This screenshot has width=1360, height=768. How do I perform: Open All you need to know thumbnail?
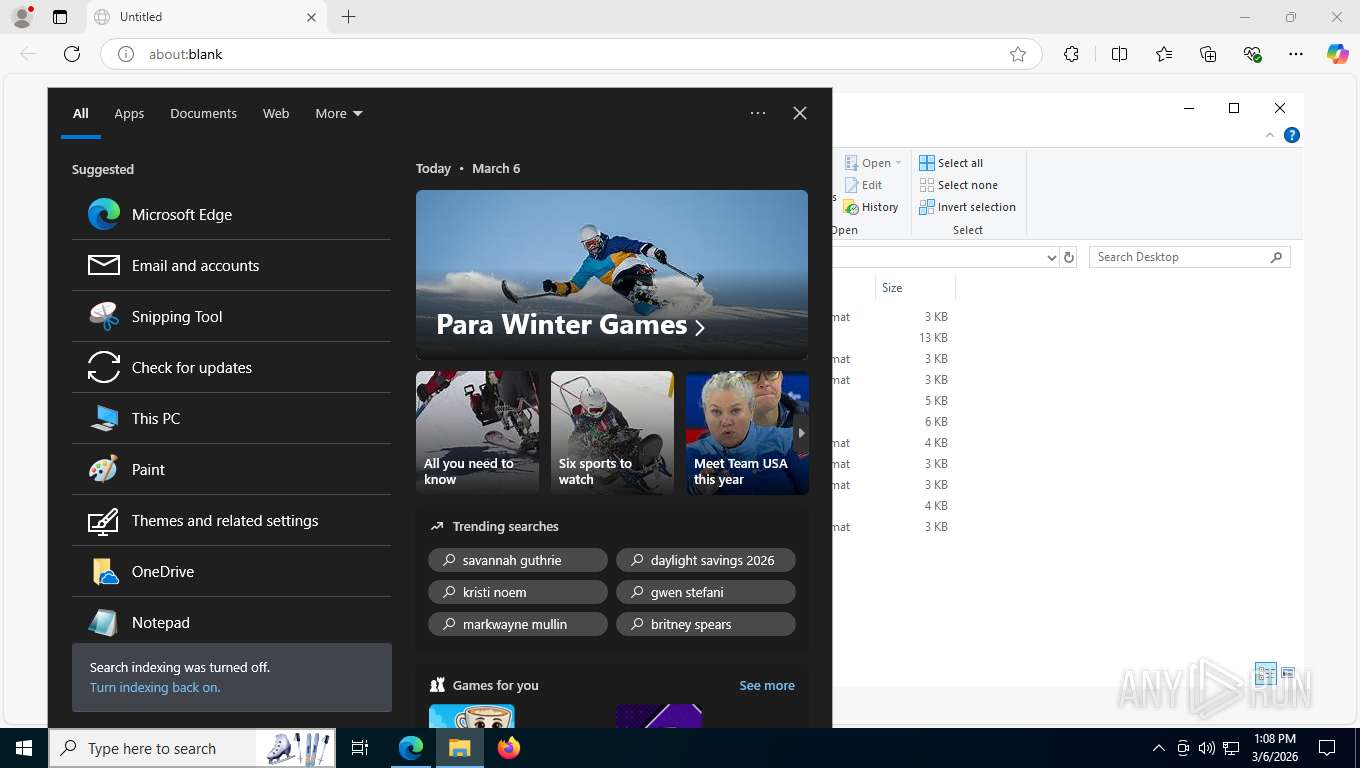click(x=477, y=433)
